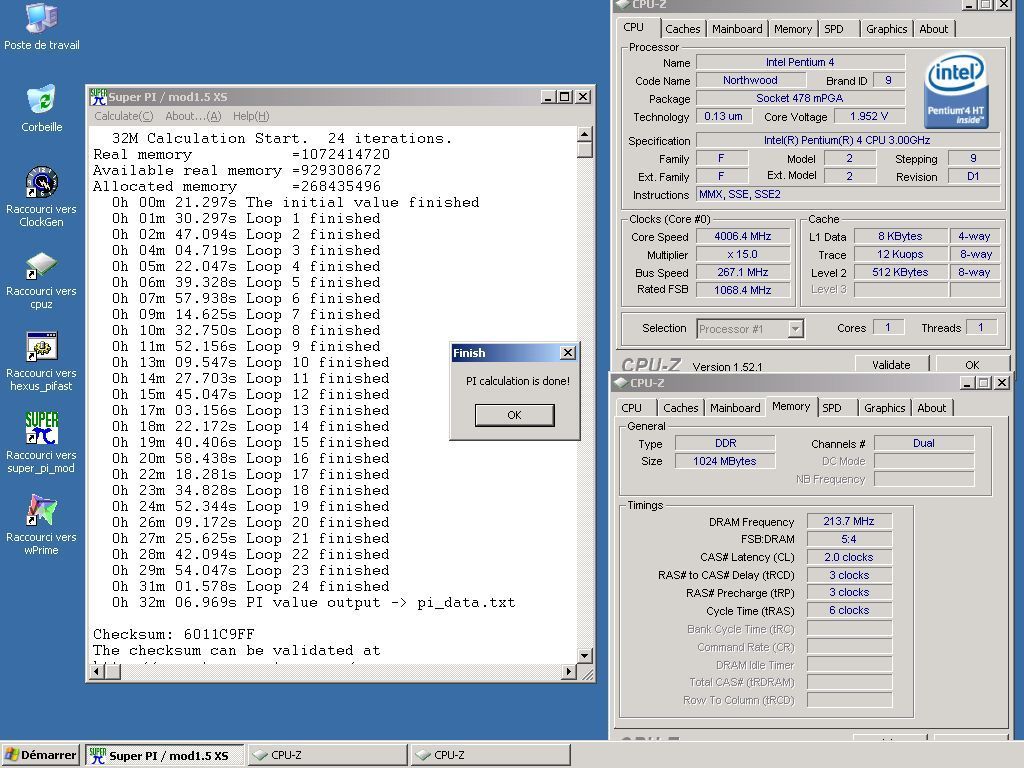
Task: Click Super PI horizontal scrollbar right arrow
Action: tap(569, 671)
